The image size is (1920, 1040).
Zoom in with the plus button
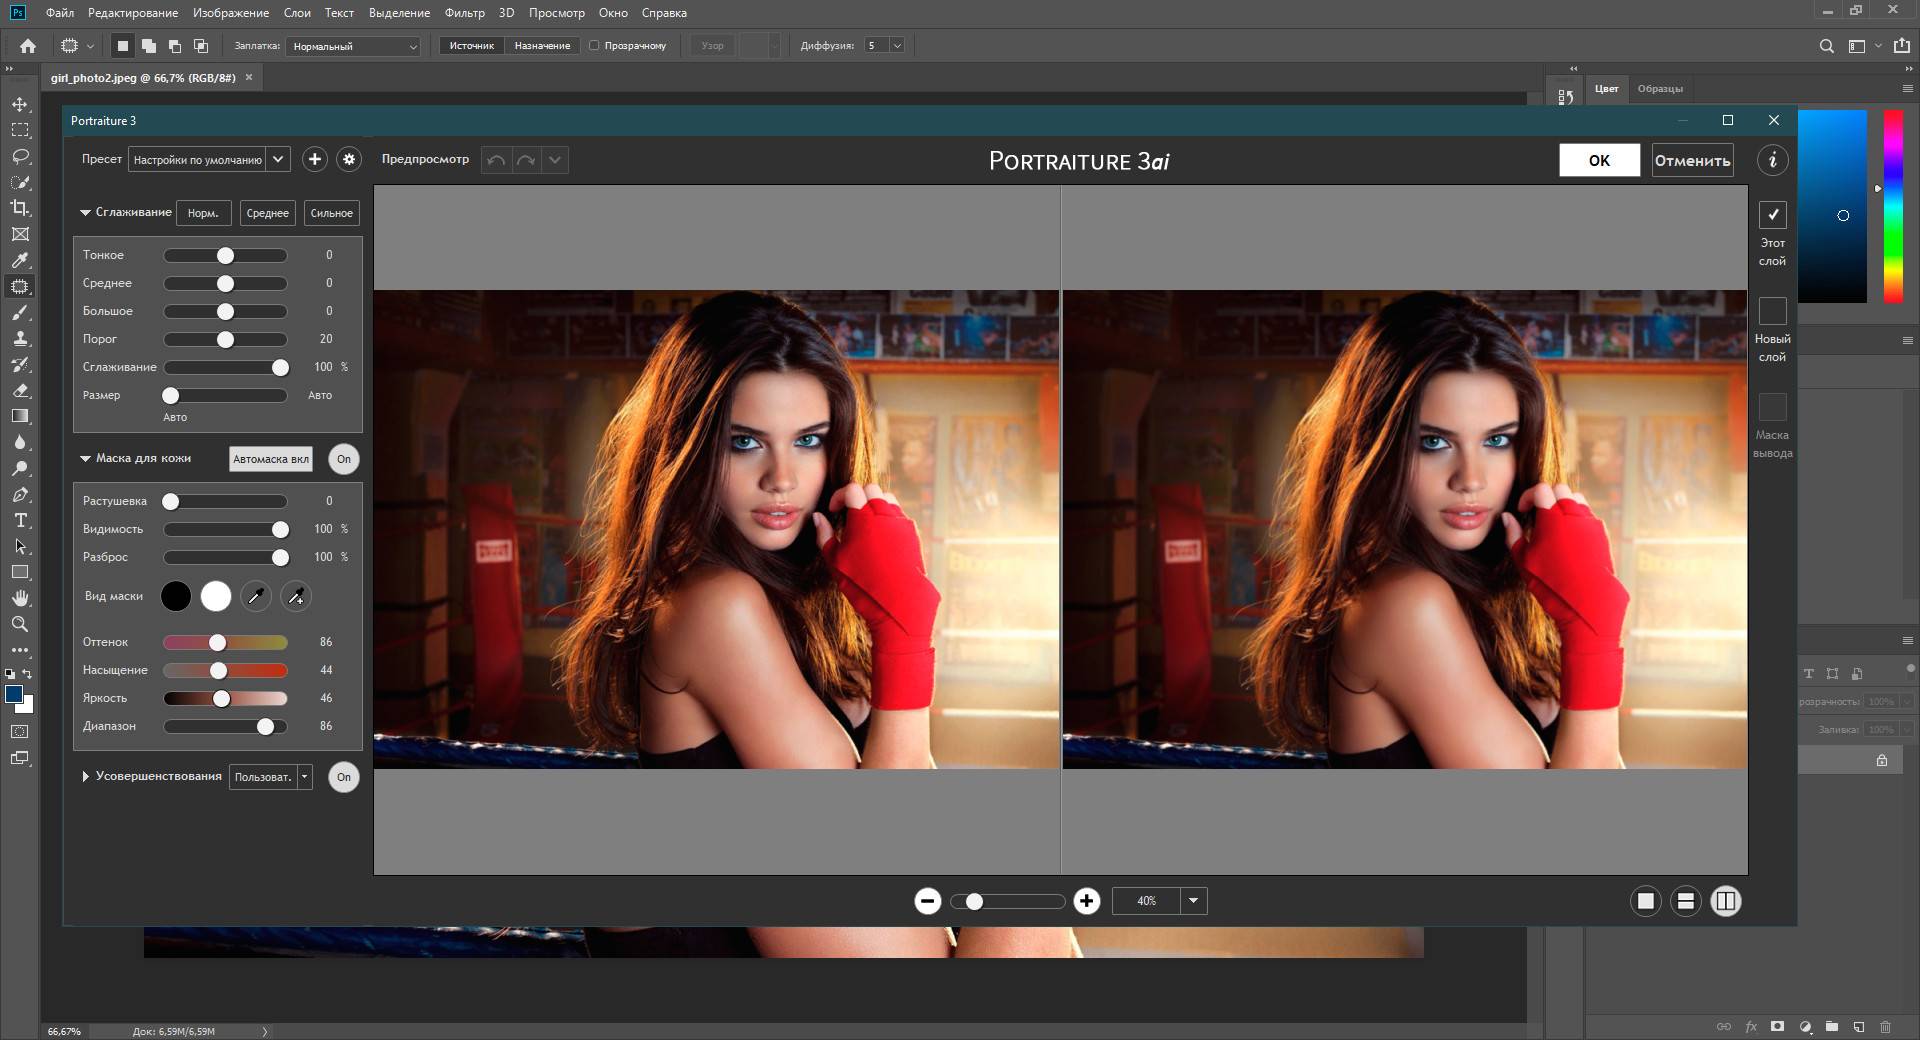[1087, 901]
